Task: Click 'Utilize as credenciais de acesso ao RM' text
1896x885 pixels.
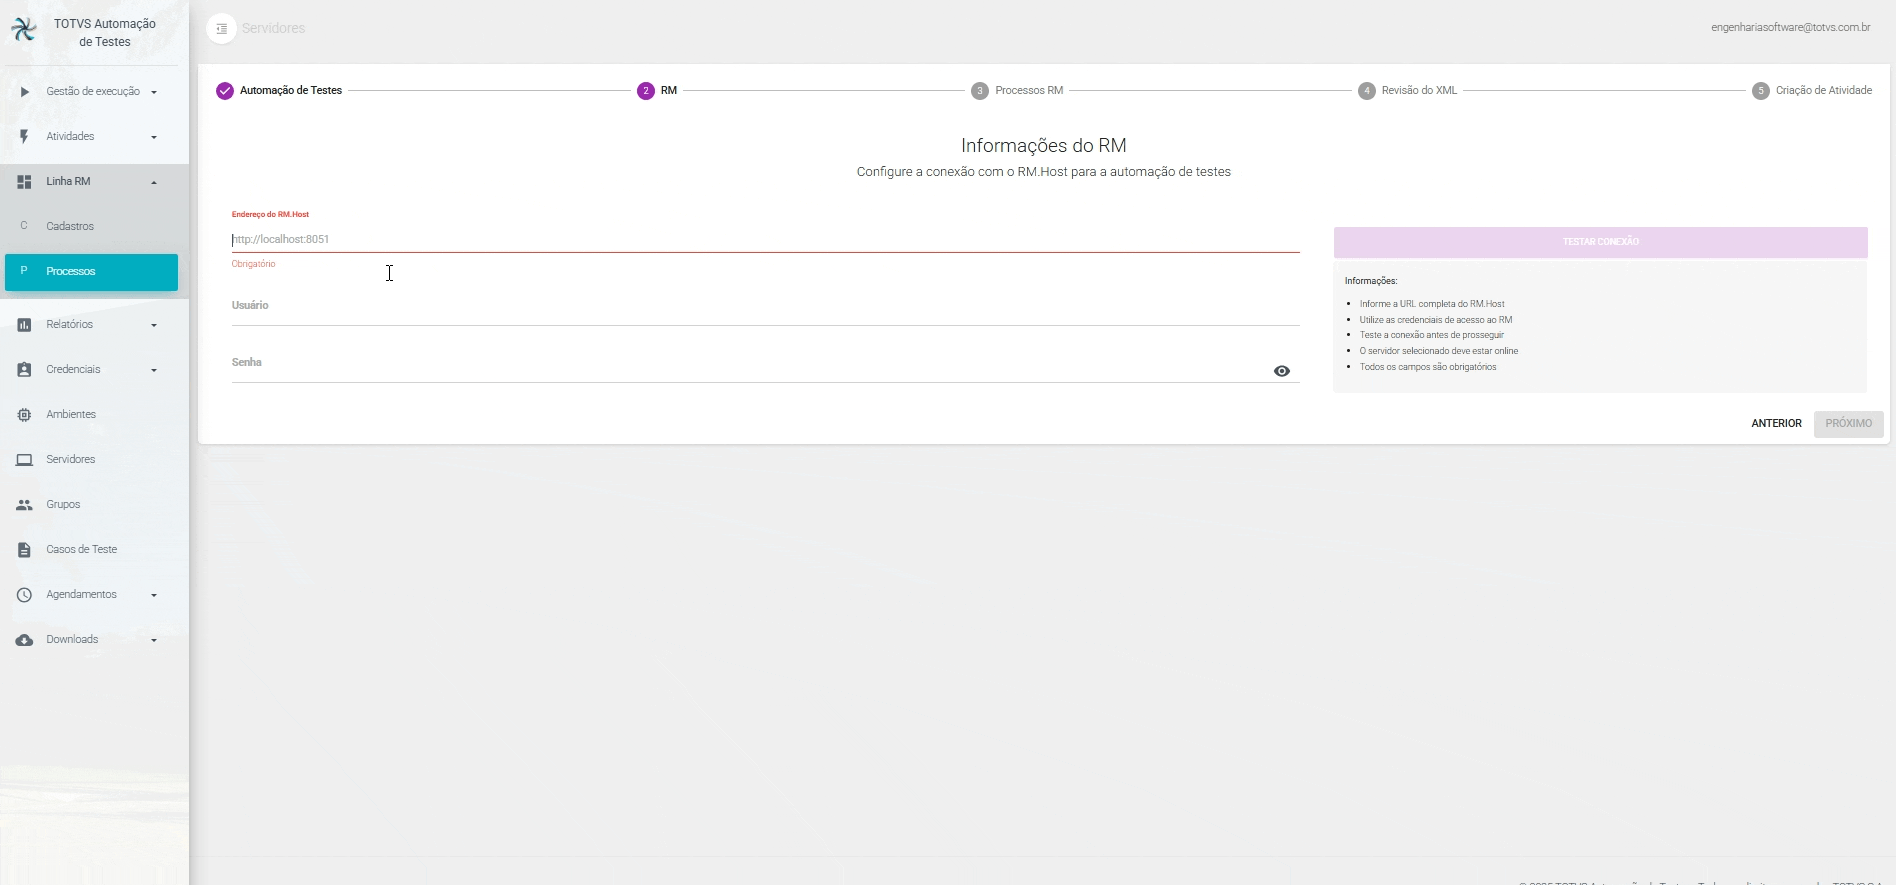Action: [1435, 320]
